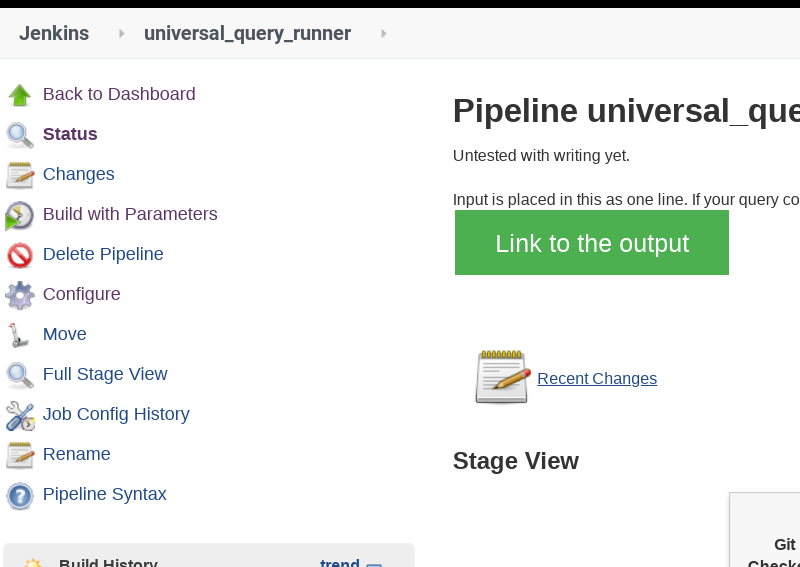800x567 pixels.
Task: Click the Status magnifier icon
Action: pos(20,135)
